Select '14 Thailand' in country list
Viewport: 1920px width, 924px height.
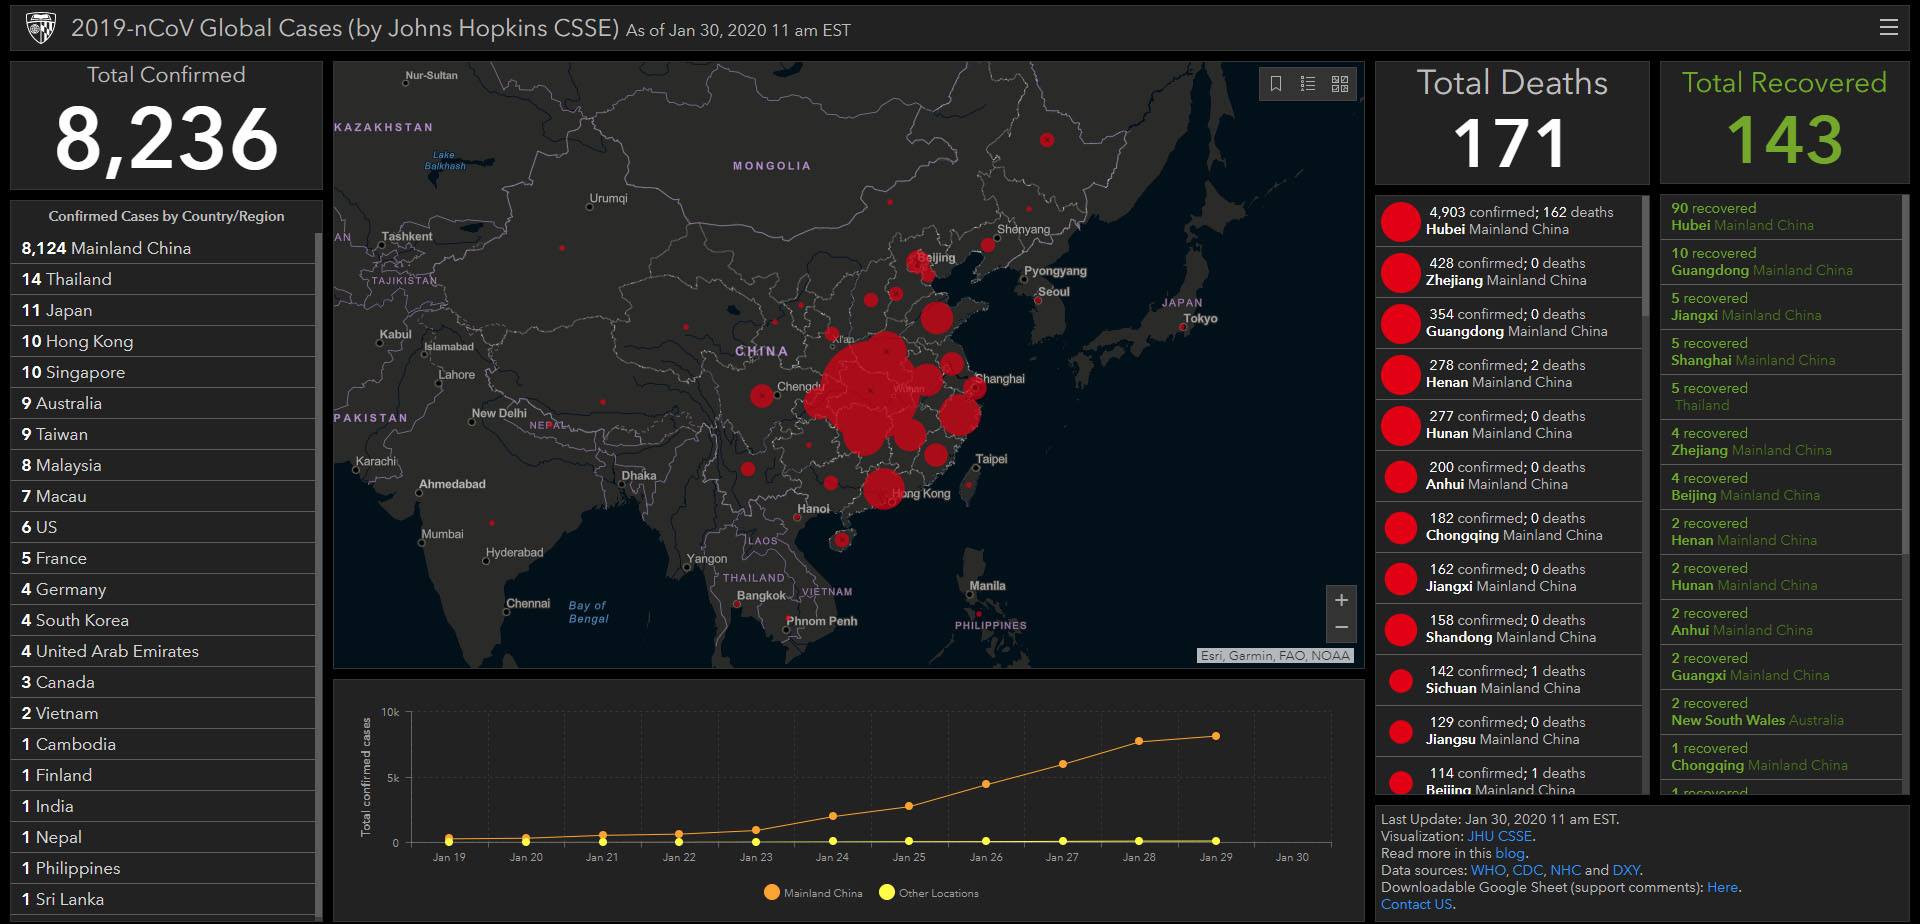tap(163, 279)
